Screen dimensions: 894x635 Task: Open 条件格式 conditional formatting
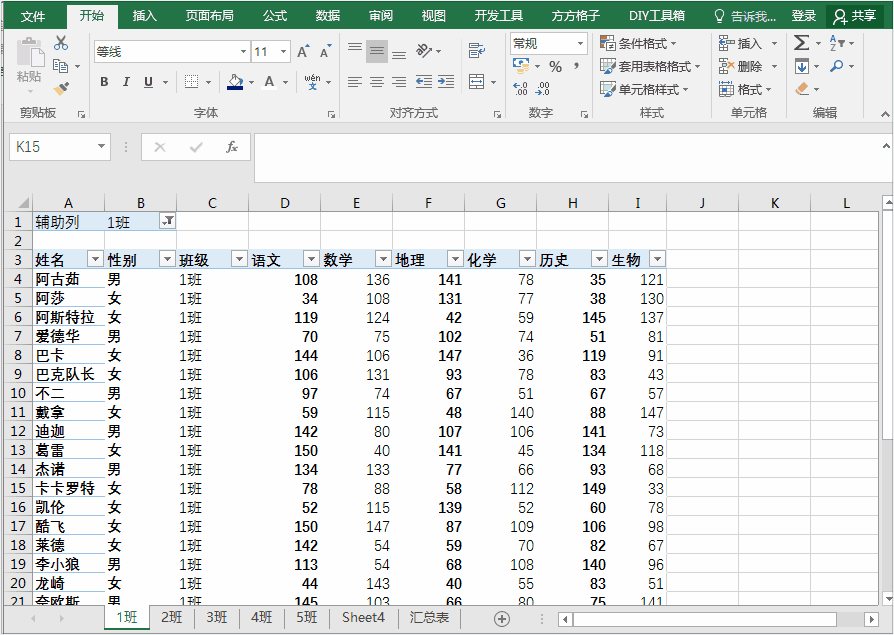(x=639, y=43)
